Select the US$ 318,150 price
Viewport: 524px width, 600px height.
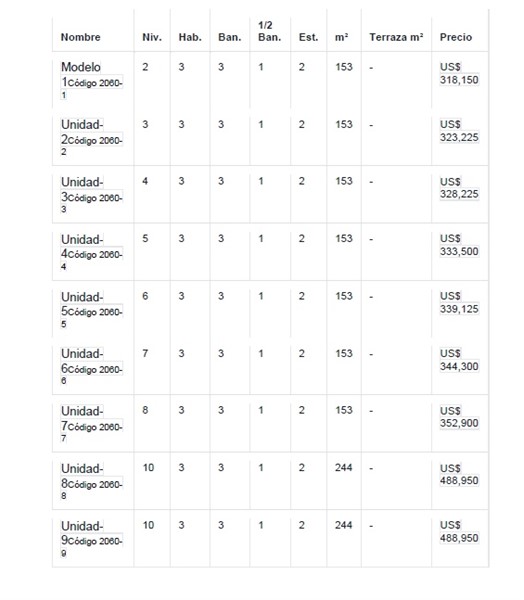459,73
